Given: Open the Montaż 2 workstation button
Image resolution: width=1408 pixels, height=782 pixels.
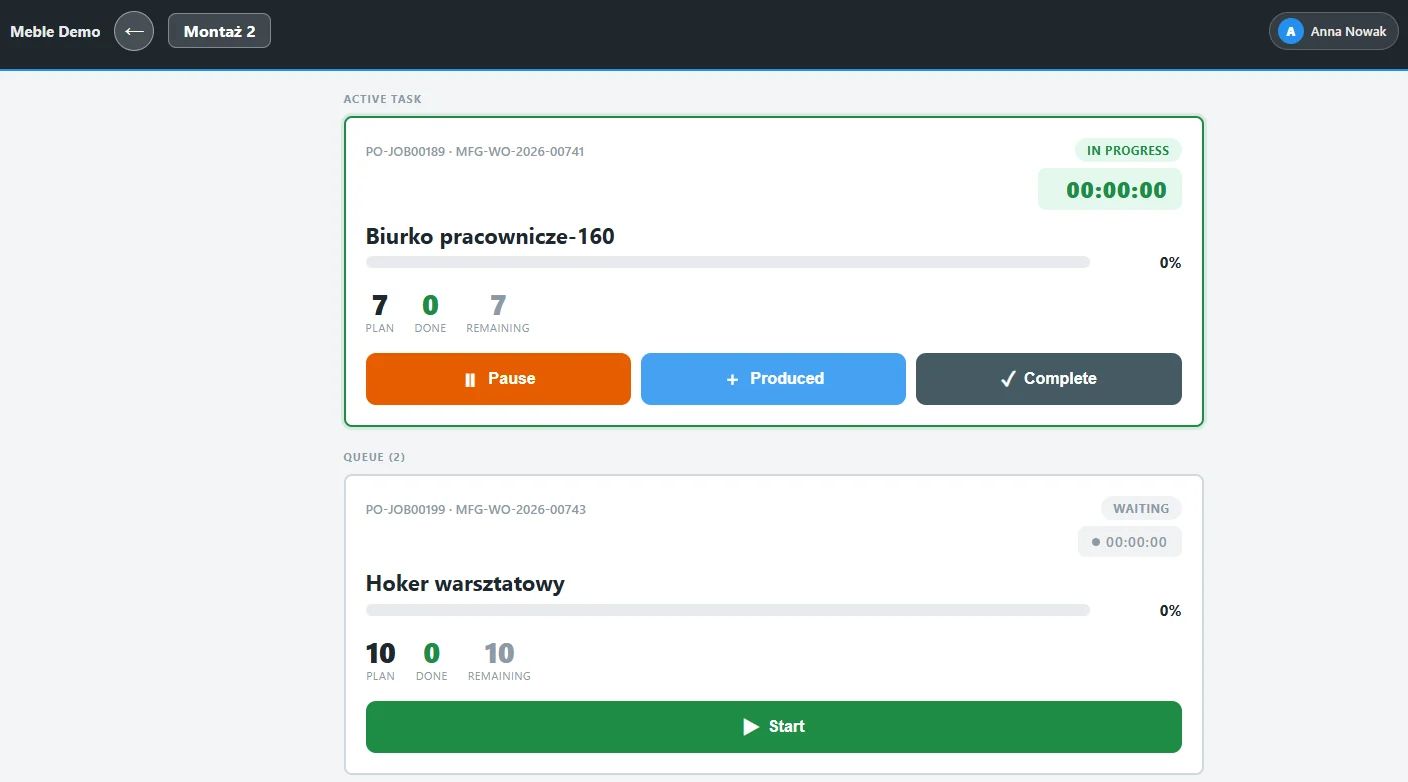Looking at the screenshot, I should pos(219,31).
